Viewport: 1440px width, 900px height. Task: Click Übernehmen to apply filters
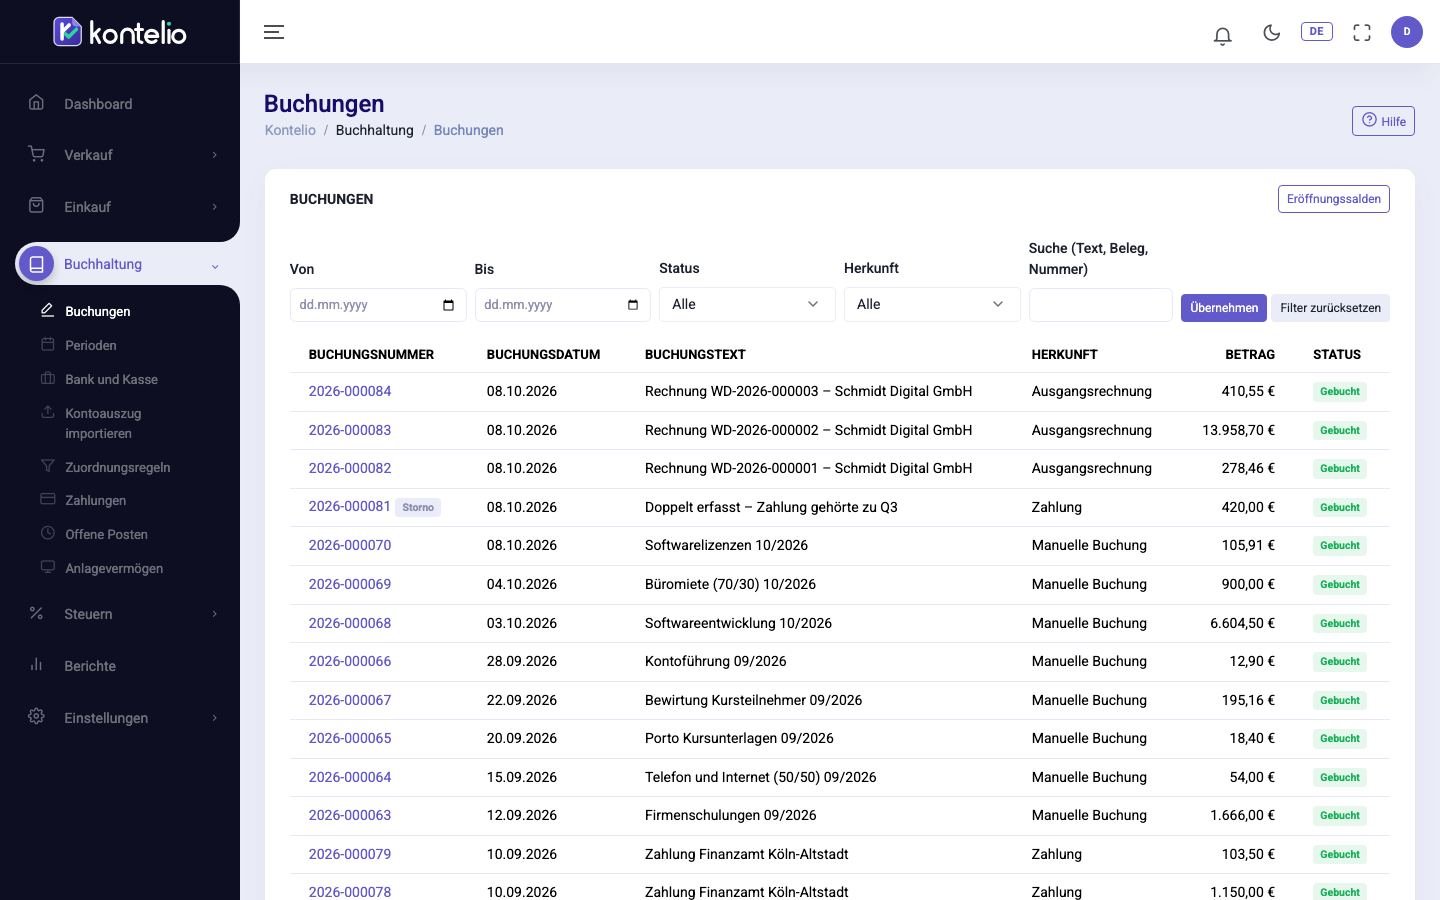(1224, 308)
